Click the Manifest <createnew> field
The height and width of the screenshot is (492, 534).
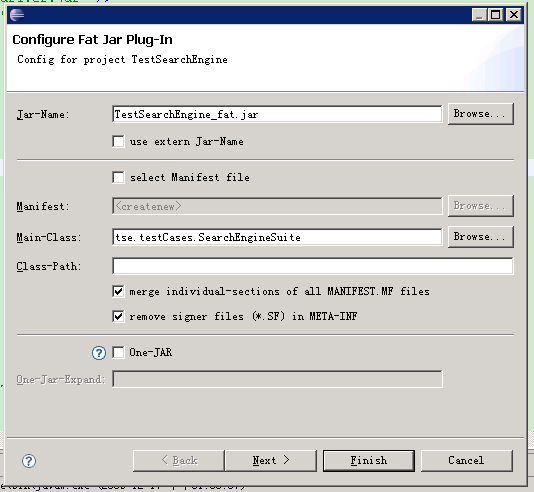pyautogui.click(x=277, y=206)
